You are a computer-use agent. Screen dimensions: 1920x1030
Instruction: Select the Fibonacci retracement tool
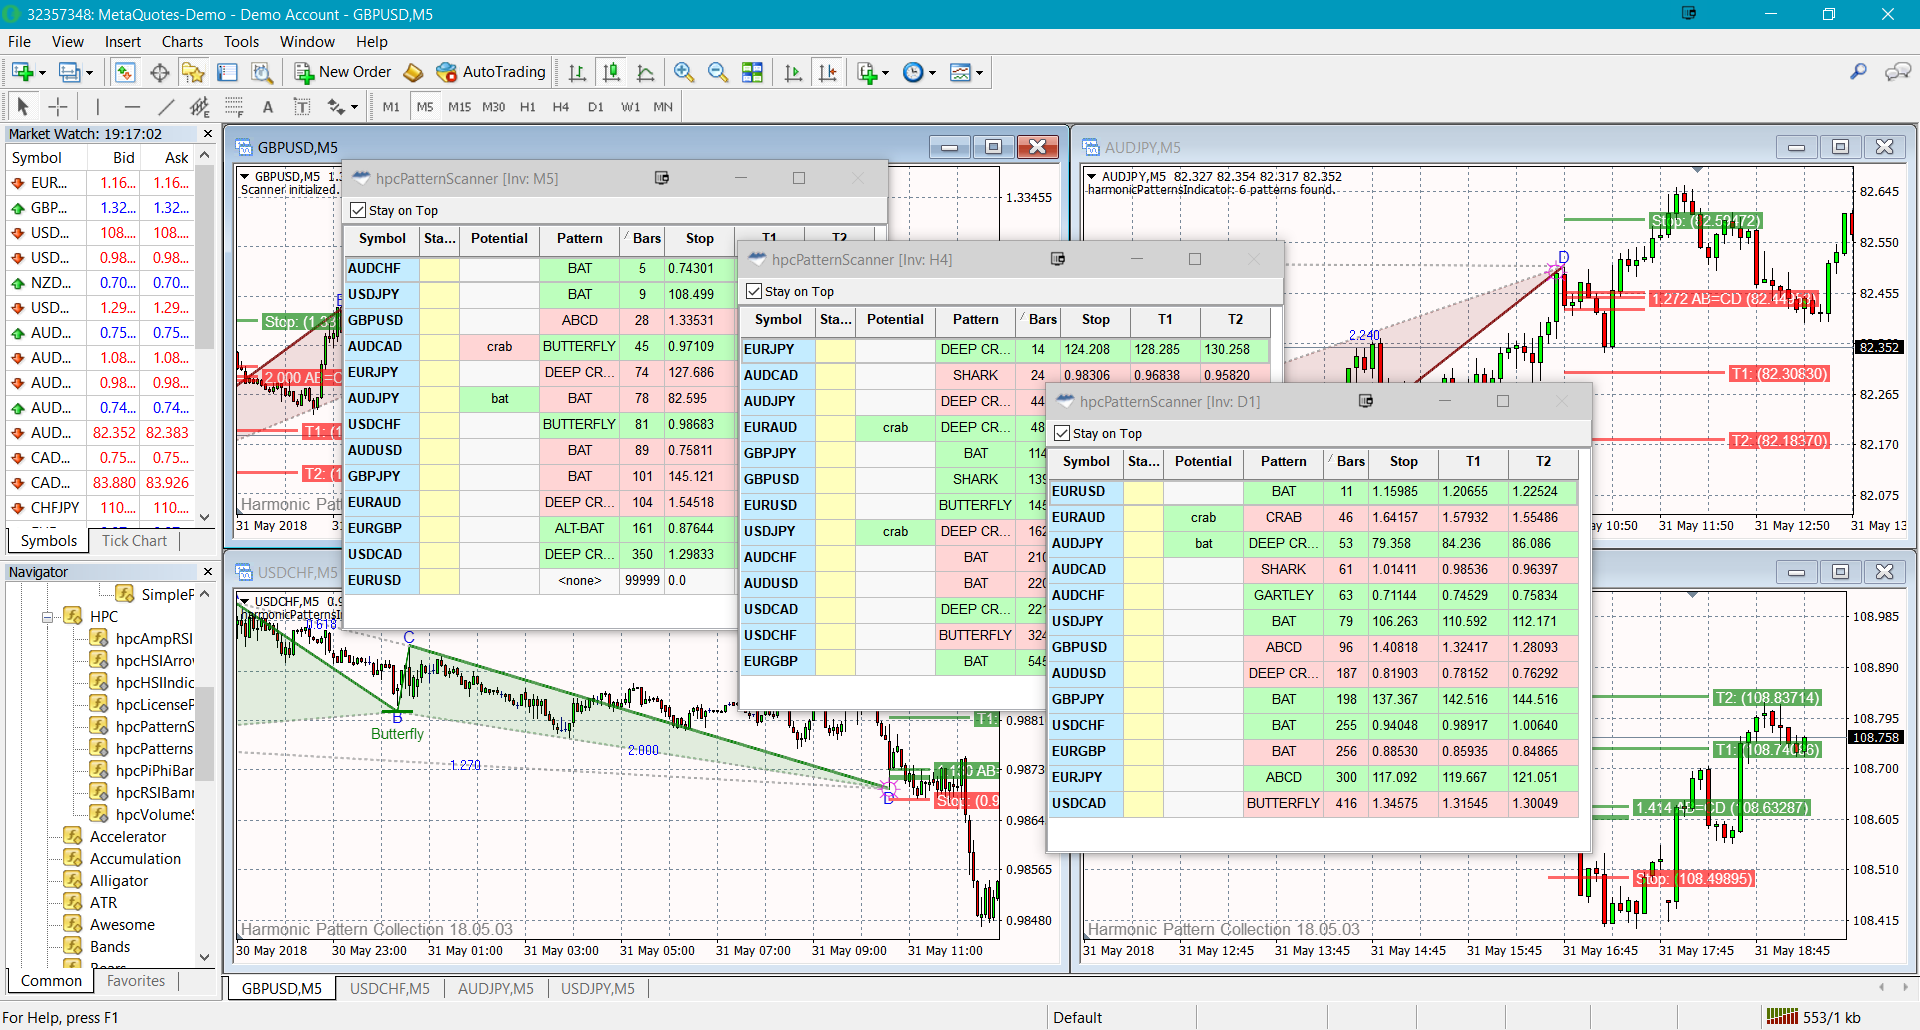234,106
